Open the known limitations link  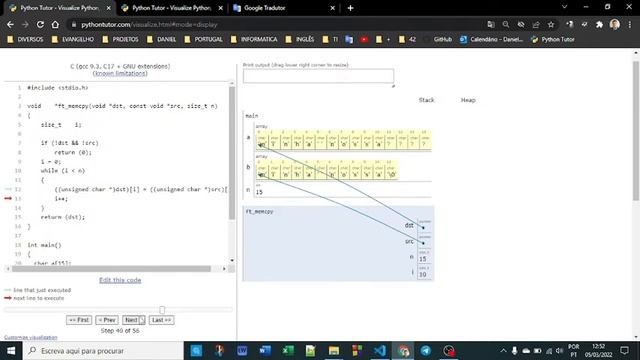120,73
